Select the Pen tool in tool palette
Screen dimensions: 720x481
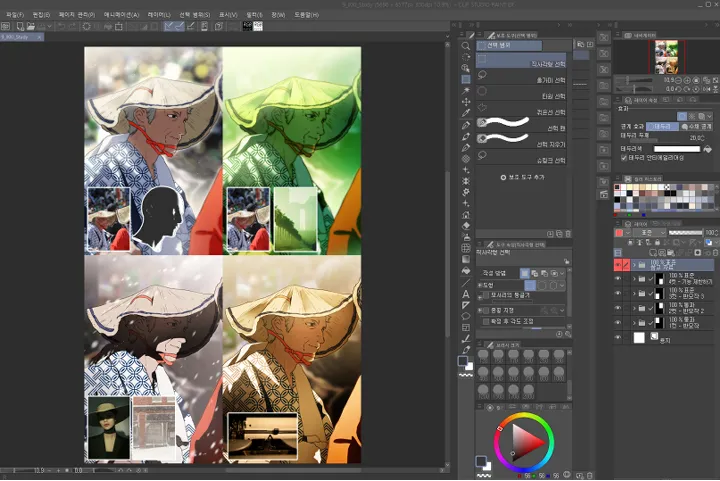click(466, 125)
